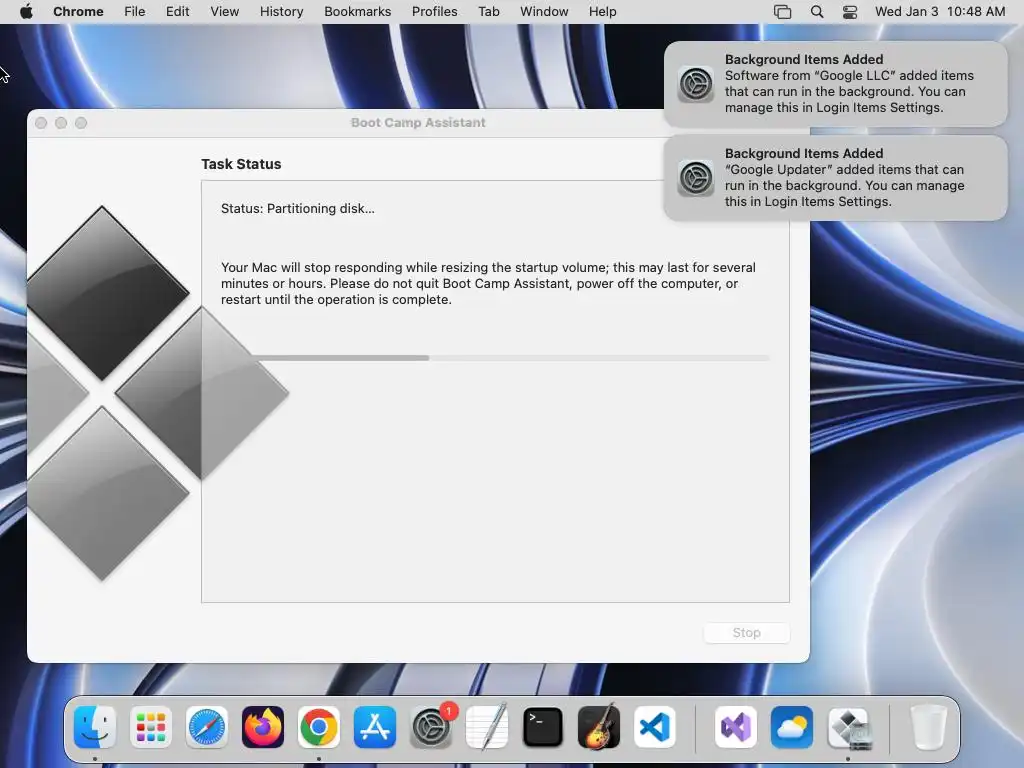Click the Stage Manager menu bar icon
The width and height of the screenshot is (1024, 768).
click(782, 12)
